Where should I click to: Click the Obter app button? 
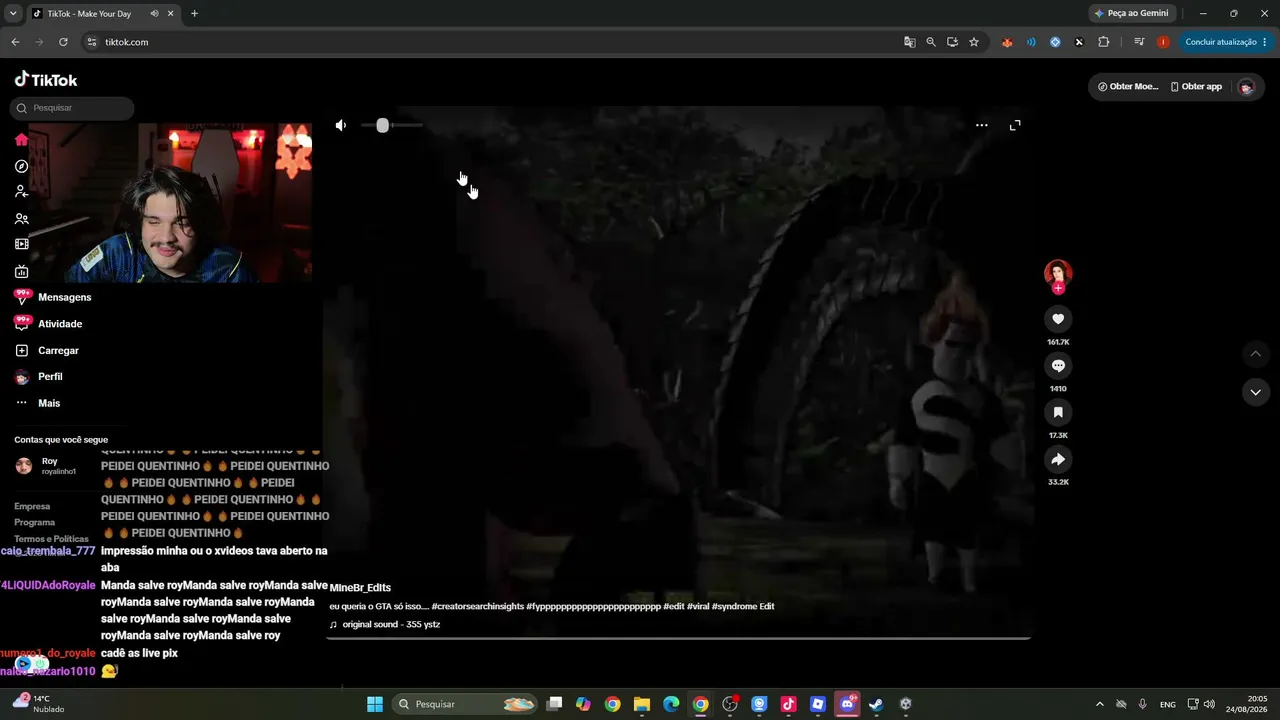pos(1196,87)
